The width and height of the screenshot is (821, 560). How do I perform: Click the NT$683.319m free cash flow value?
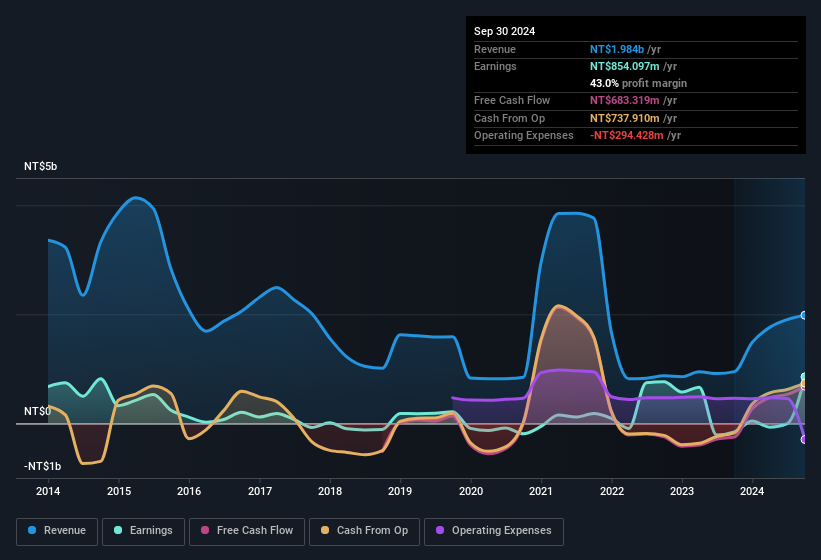pyautogui.click(x=625, y=100)
